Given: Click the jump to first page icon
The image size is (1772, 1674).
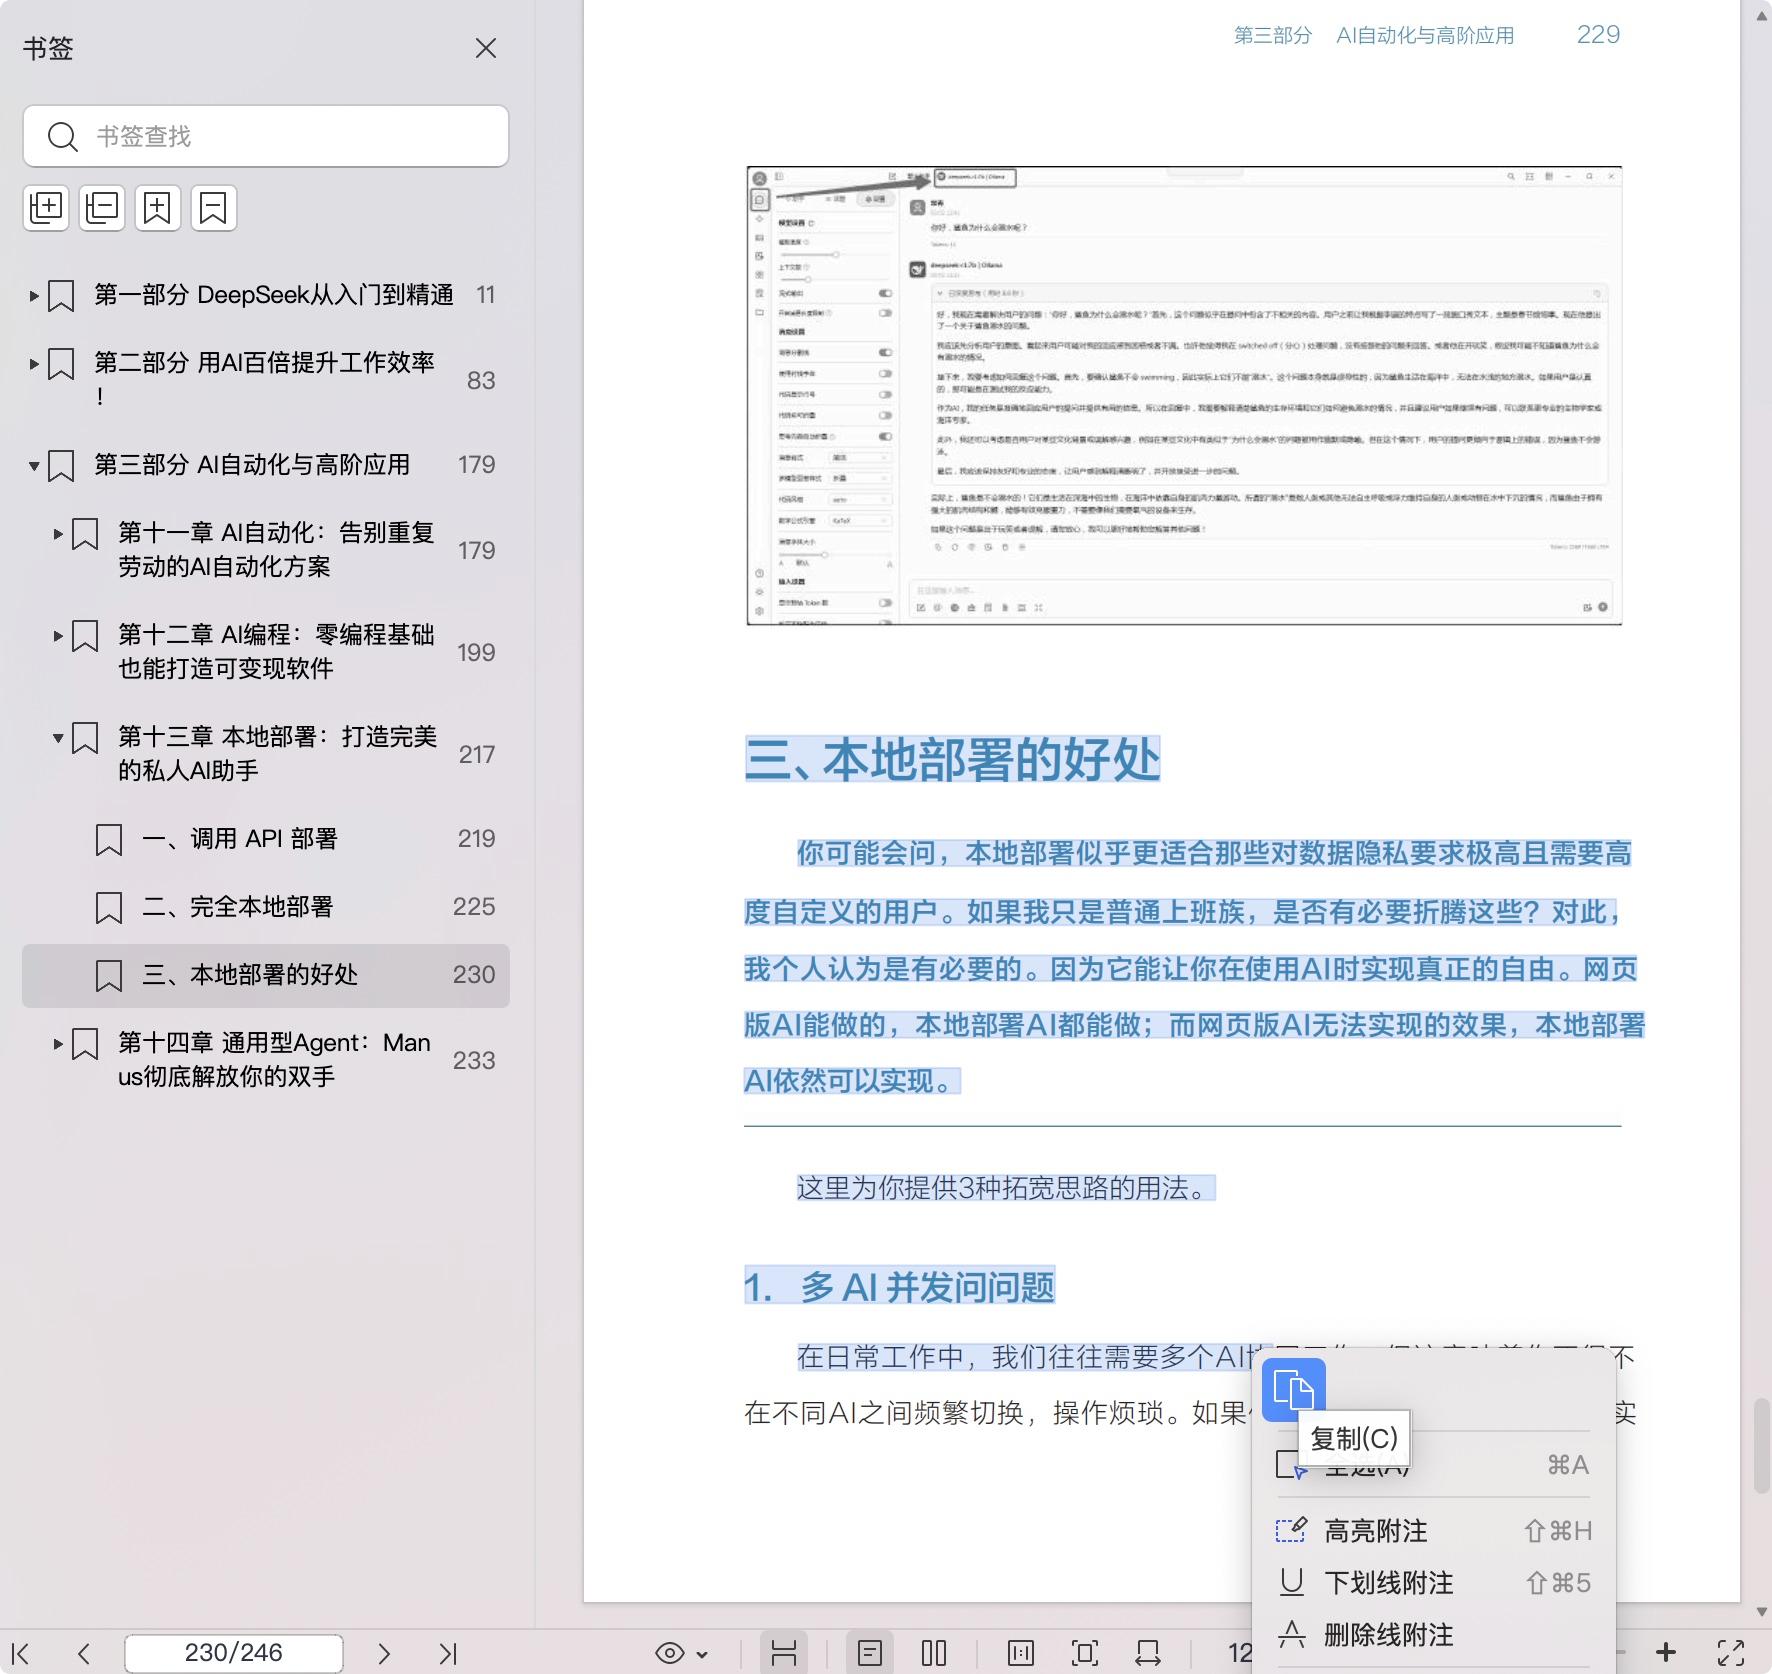Looking at the screenshot, I should (21, 1653).
